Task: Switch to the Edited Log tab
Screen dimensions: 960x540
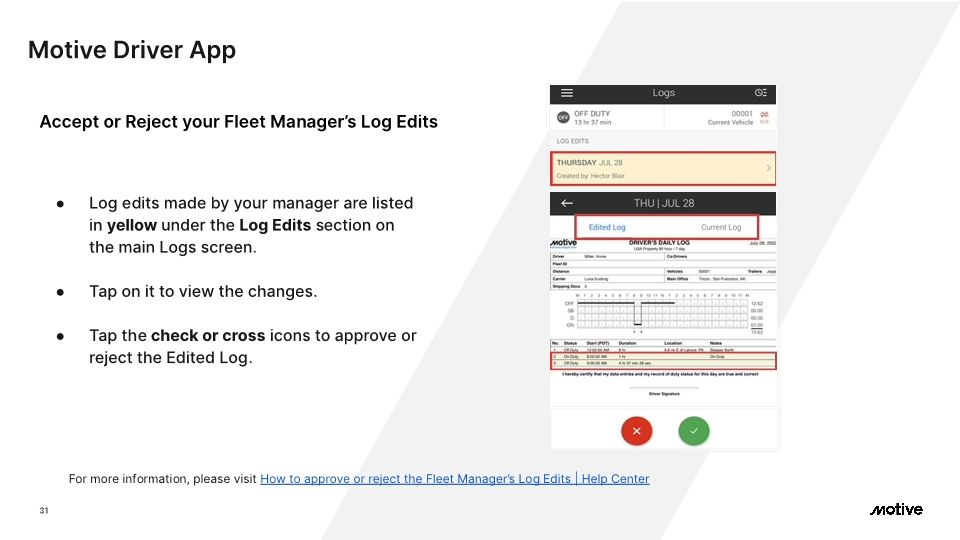Action: point(607,227)
